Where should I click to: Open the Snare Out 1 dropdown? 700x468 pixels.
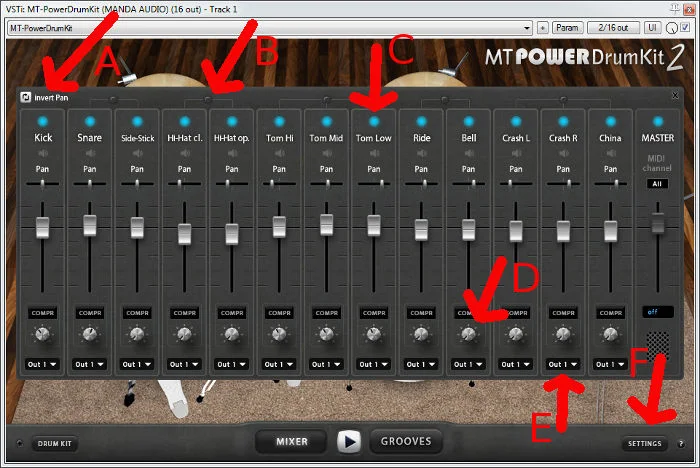89,364
